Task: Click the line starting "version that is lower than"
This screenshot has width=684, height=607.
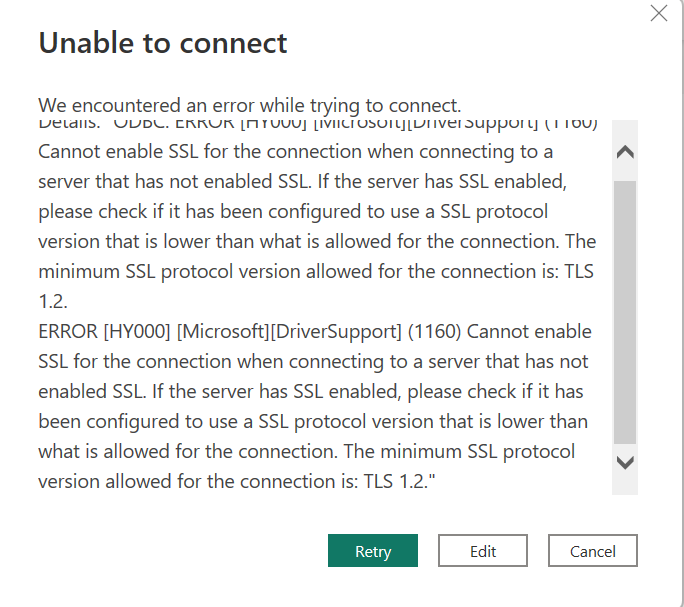Action: [316, 242]
